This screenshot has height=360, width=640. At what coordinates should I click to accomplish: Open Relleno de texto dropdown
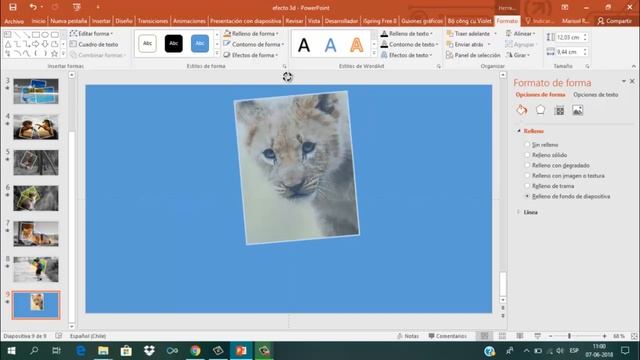pyautogui.click(x=407, y=33)
